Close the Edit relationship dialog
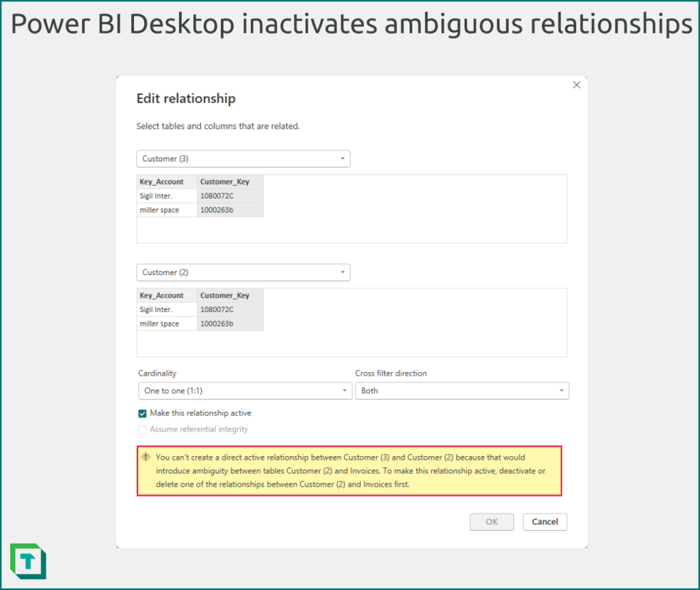Viewport: 700px width, 590px height. pyautogui.click(x=576, y=85)
